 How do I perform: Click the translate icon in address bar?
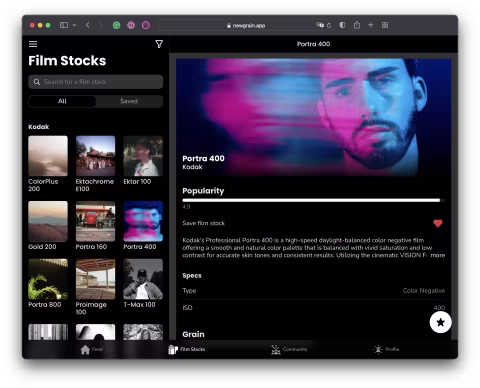coord(320,25)
